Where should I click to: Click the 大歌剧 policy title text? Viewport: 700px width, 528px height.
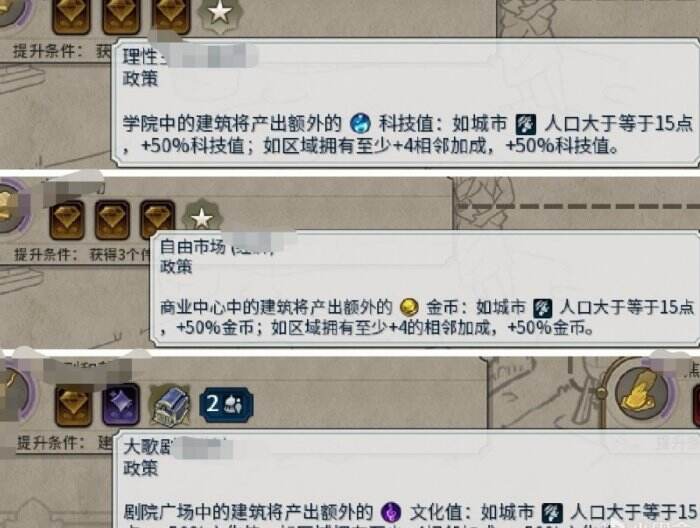point(149,447)
